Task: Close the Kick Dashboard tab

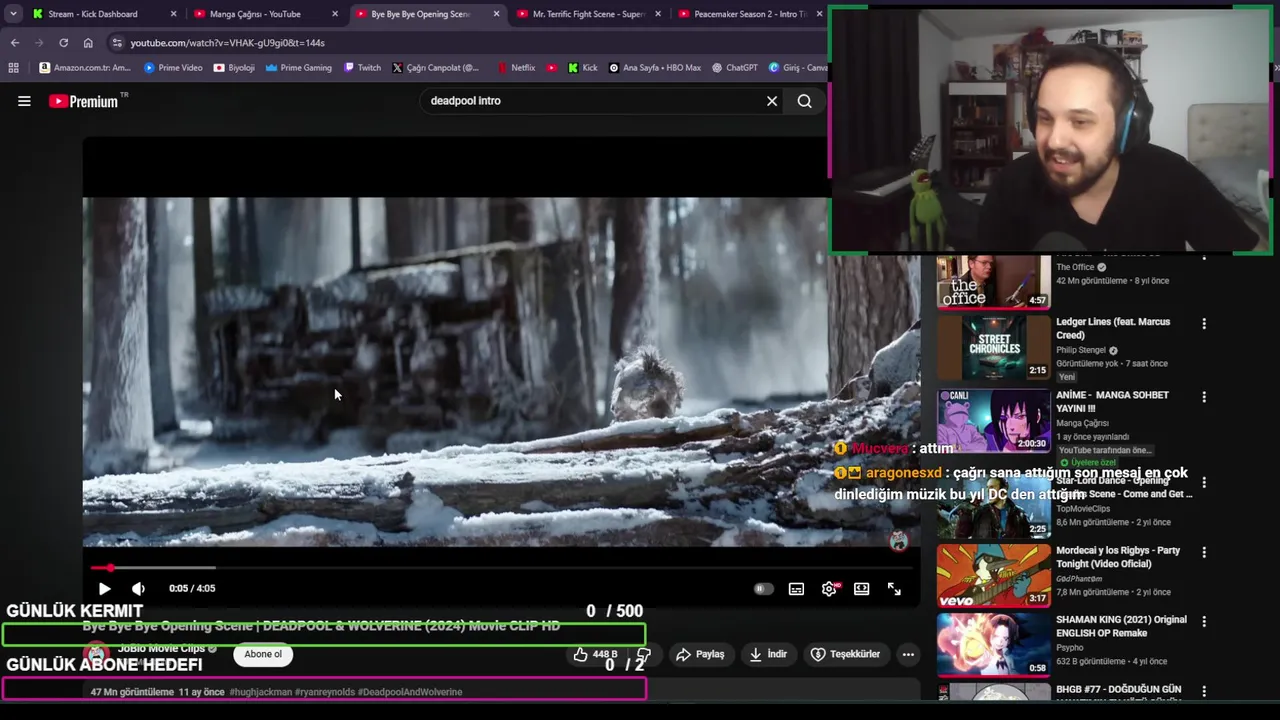Action: point(174,14)
